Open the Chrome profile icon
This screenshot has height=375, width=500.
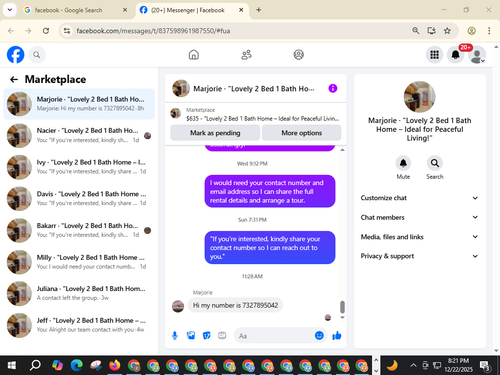point(471,31)
